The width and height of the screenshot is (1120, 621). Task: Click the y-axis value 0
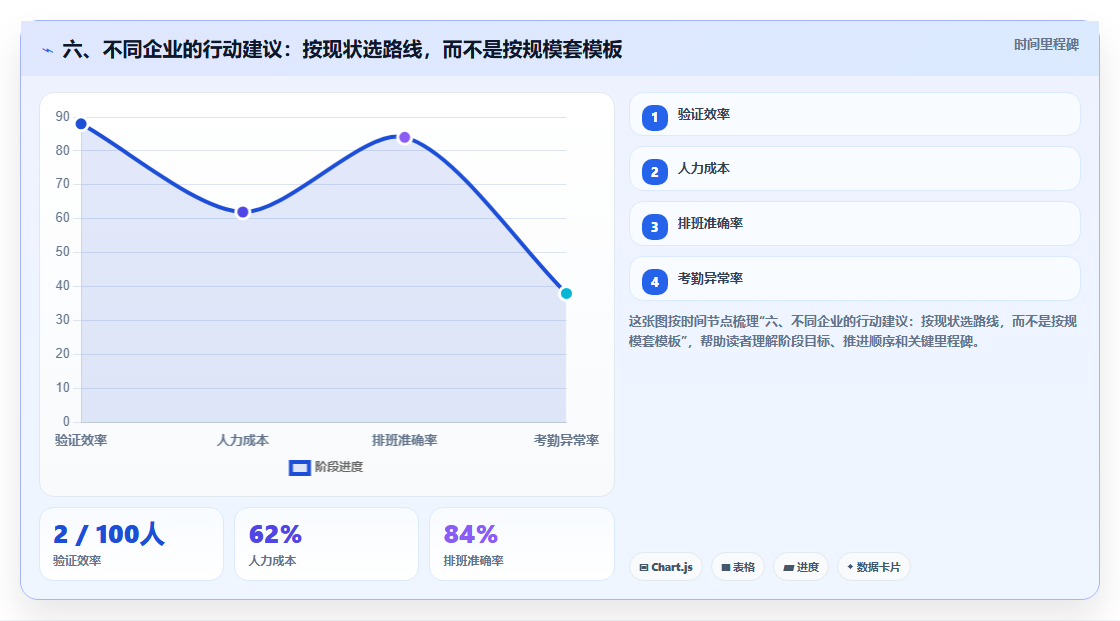66,422
